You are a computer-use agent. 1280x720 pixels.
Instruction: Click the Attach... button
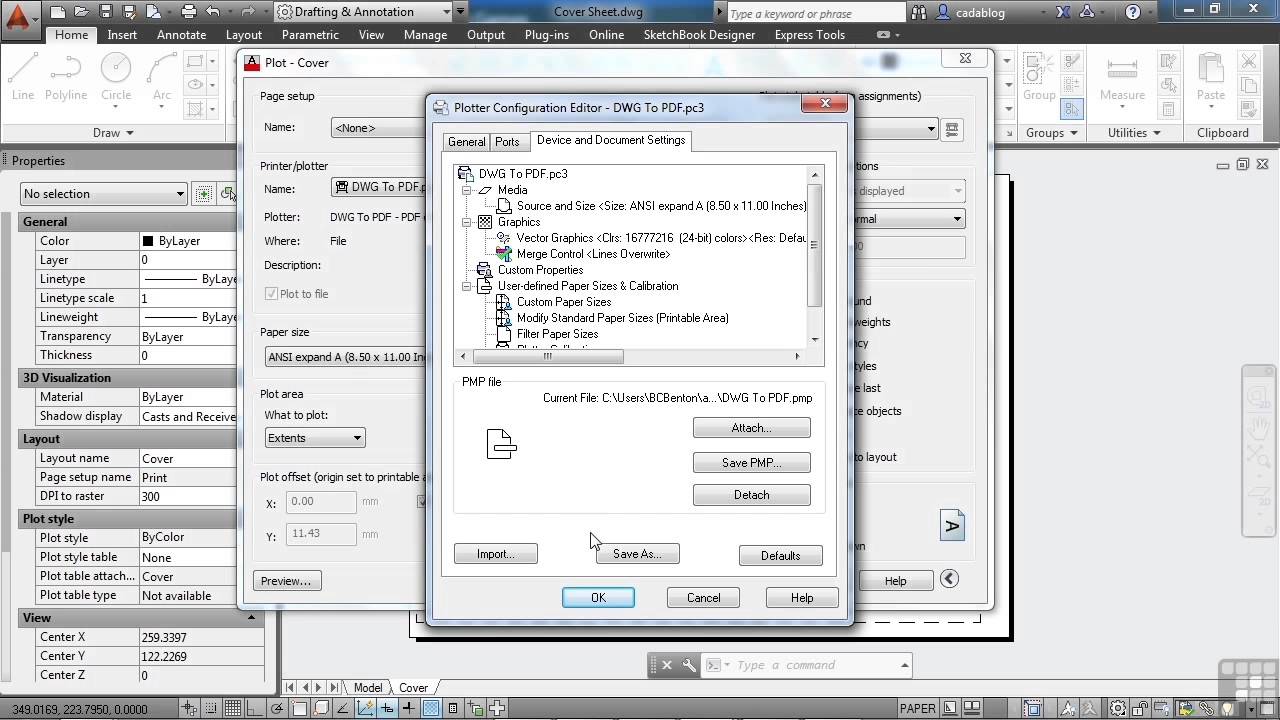coord(751,428)
